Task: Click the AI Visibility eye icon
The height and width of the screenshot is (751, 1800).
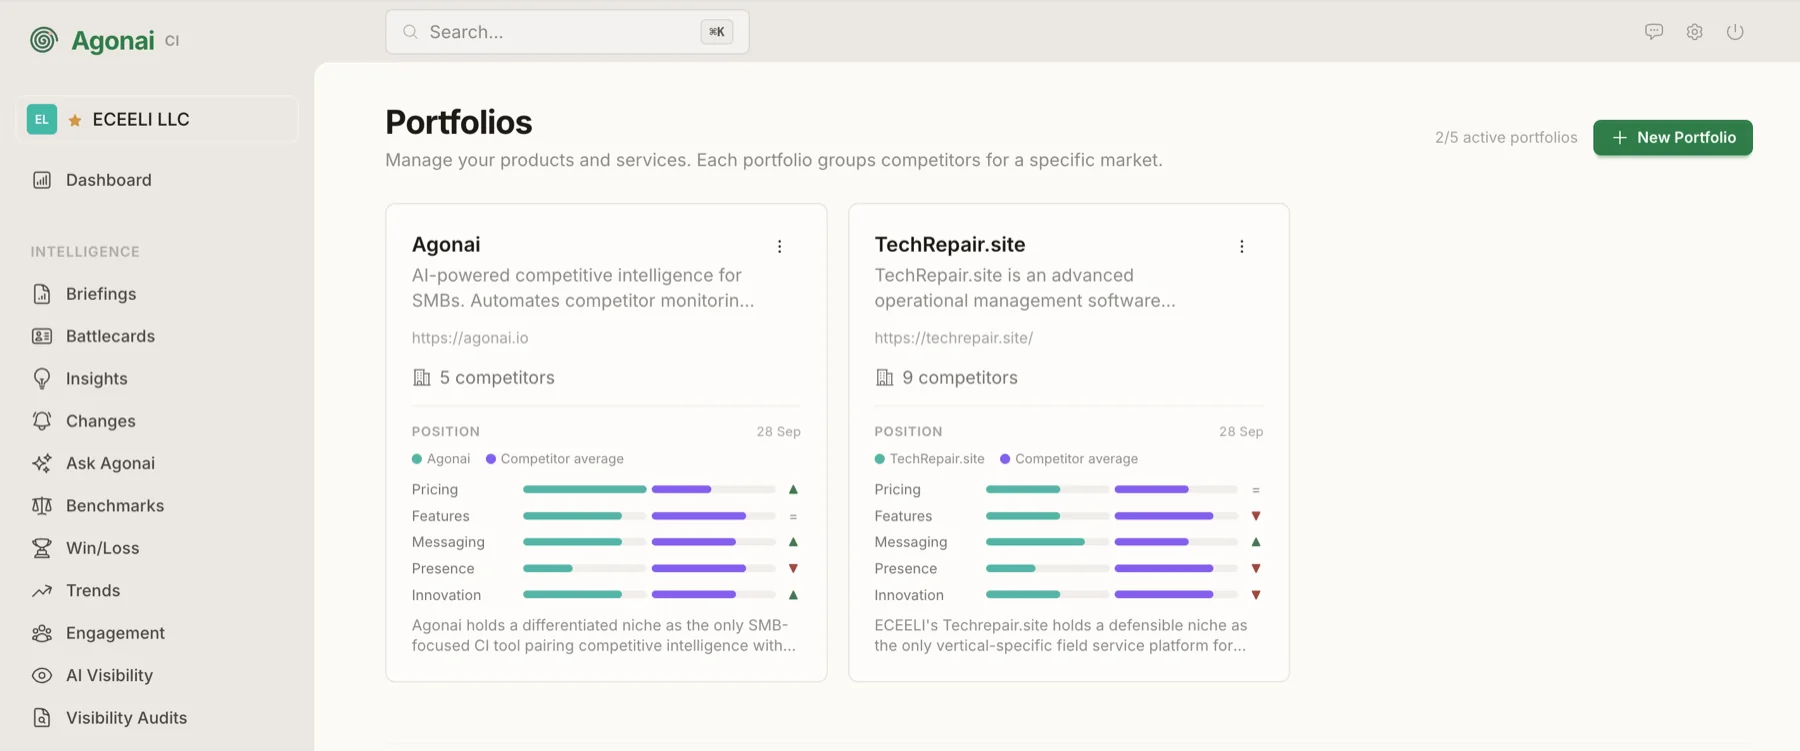Action: click(x=42, y=676)
